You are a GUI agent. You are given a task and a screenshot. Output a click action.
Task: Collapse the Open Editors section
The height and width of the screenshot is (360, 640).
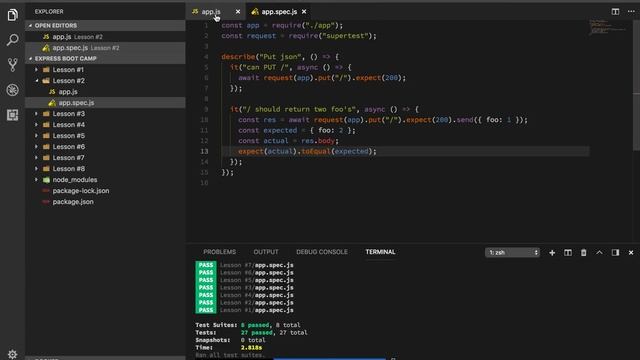(105, 25)
